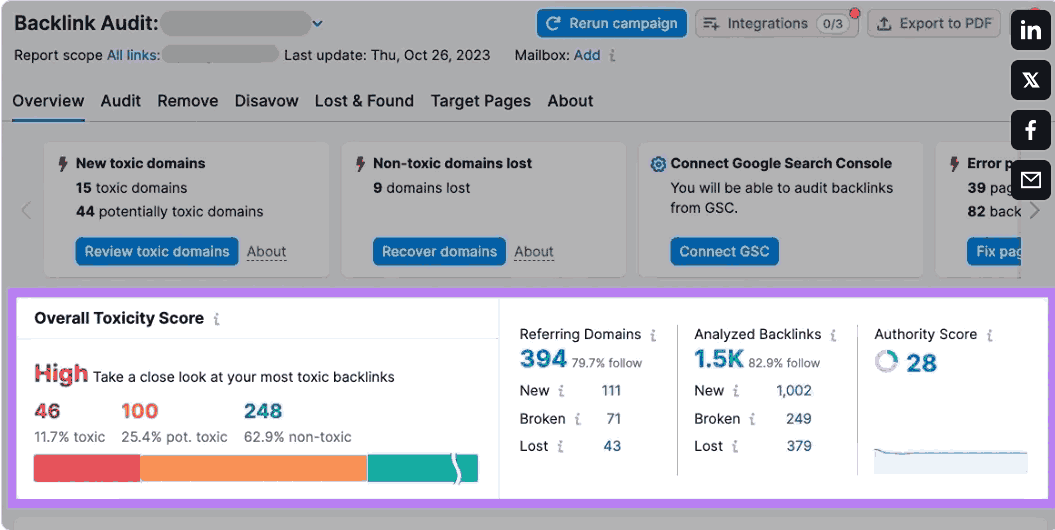The image size is (1055, 530).
Task: Click info icon for Referring Domains New
Action: coord(561,391)
